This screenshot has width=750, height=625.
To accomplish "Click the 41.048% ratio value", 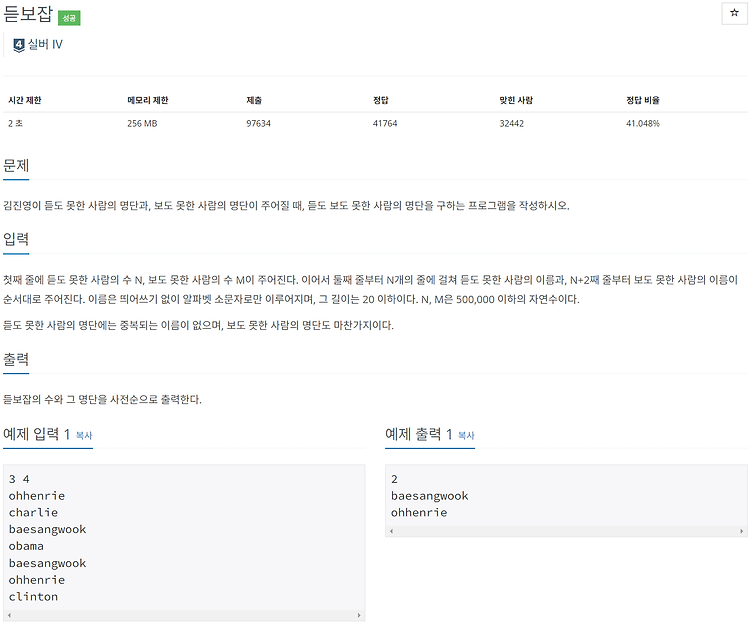I will tap(643, 123).
